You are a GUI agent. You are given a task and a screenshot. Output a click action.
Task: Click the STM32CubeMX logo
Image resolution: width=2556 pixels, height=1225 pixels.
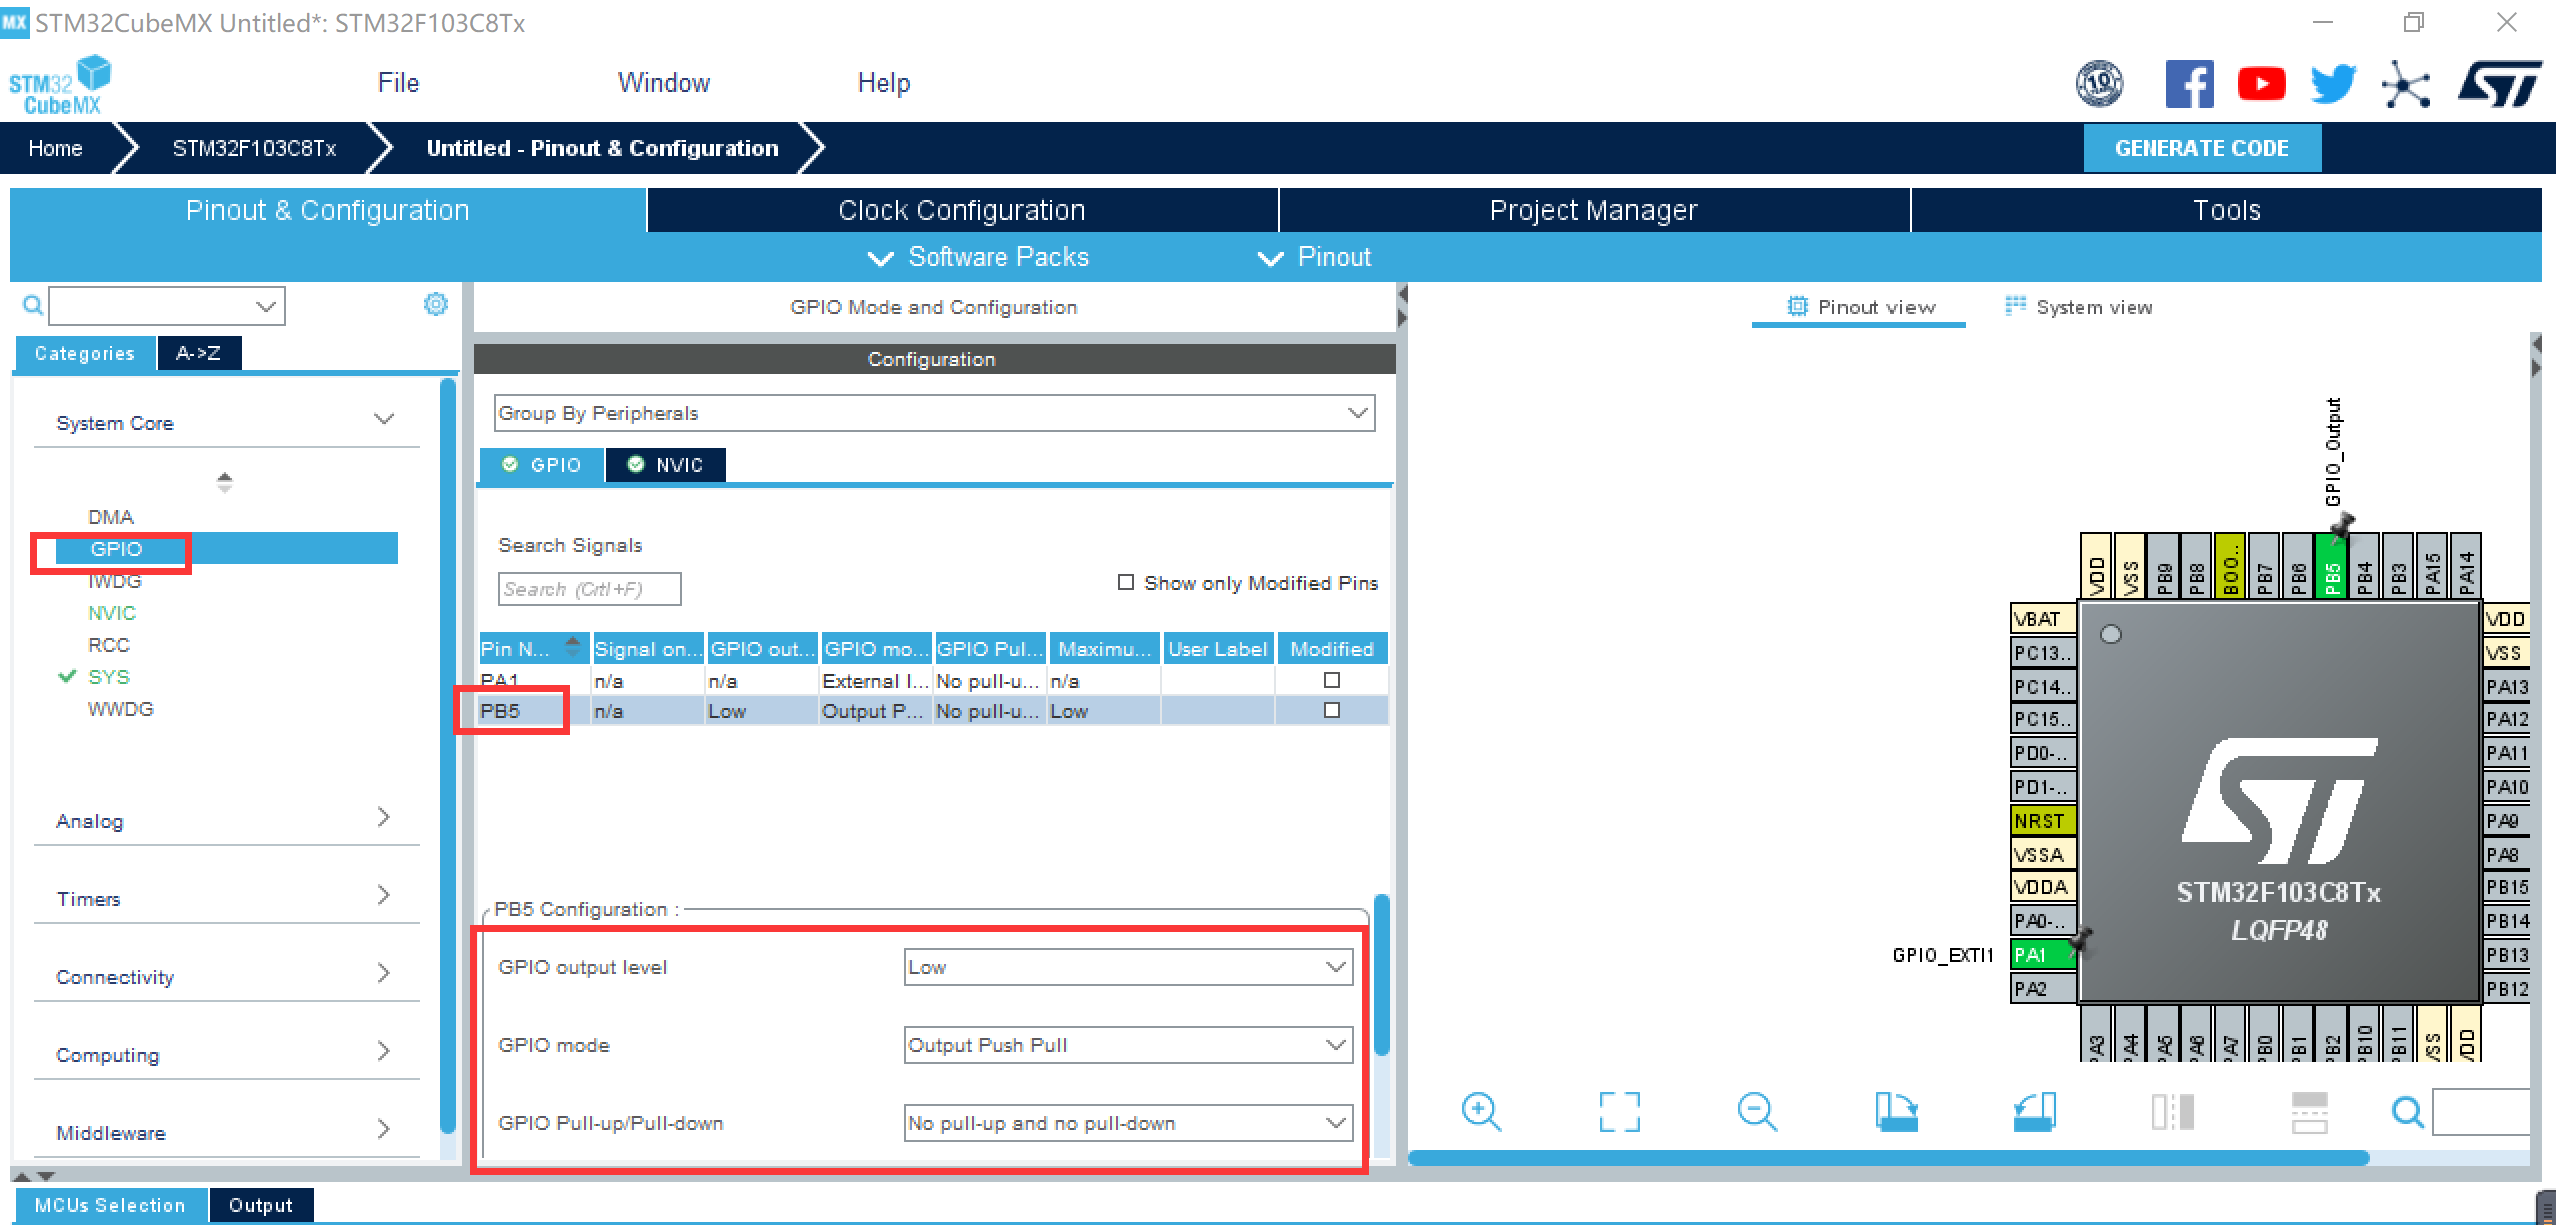click(x=60, y=86)
